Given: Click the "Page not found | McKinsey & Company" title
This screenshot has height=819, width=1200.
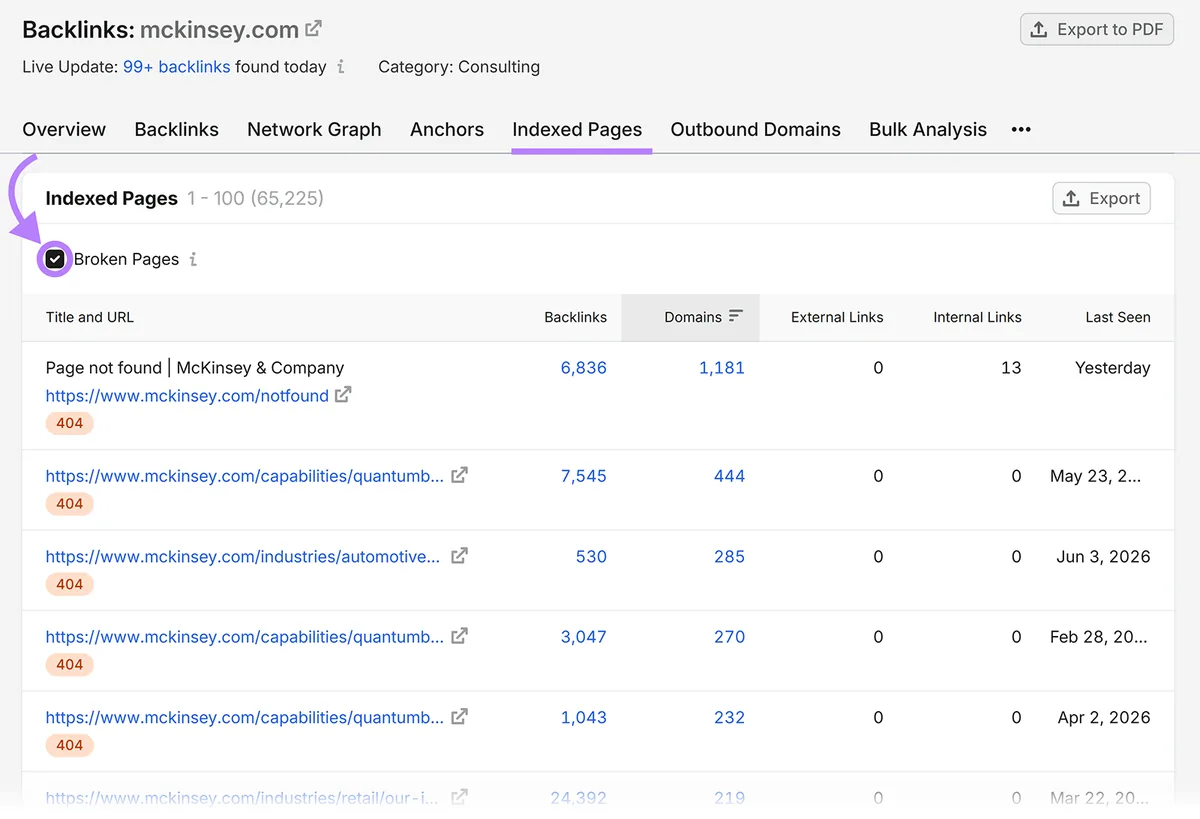Looking at the screenshot, I should (x=195, y=367).
